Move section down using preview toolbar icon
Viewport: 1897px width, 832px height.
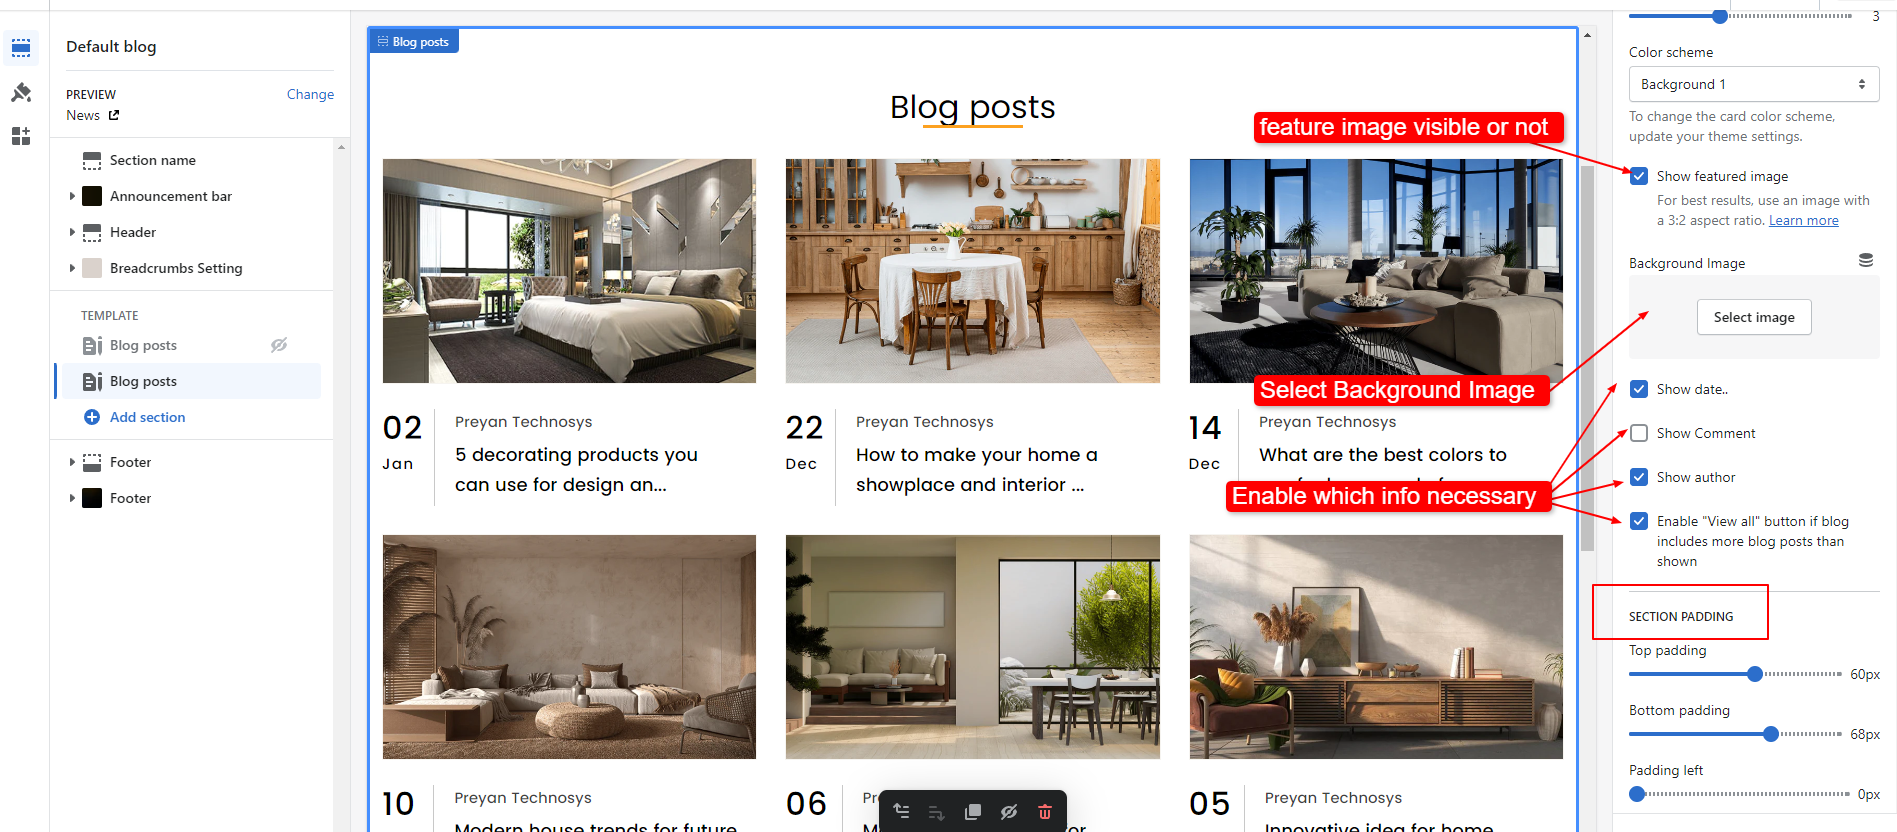click(x=937, y=812)
